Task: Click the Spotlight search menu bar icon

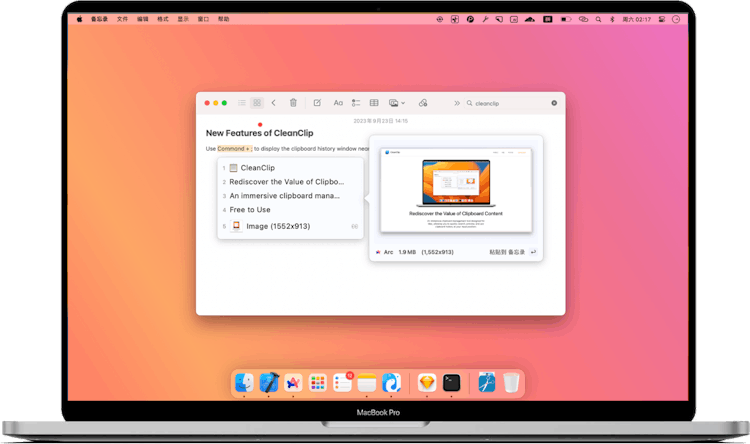Action: coord(598,20)
